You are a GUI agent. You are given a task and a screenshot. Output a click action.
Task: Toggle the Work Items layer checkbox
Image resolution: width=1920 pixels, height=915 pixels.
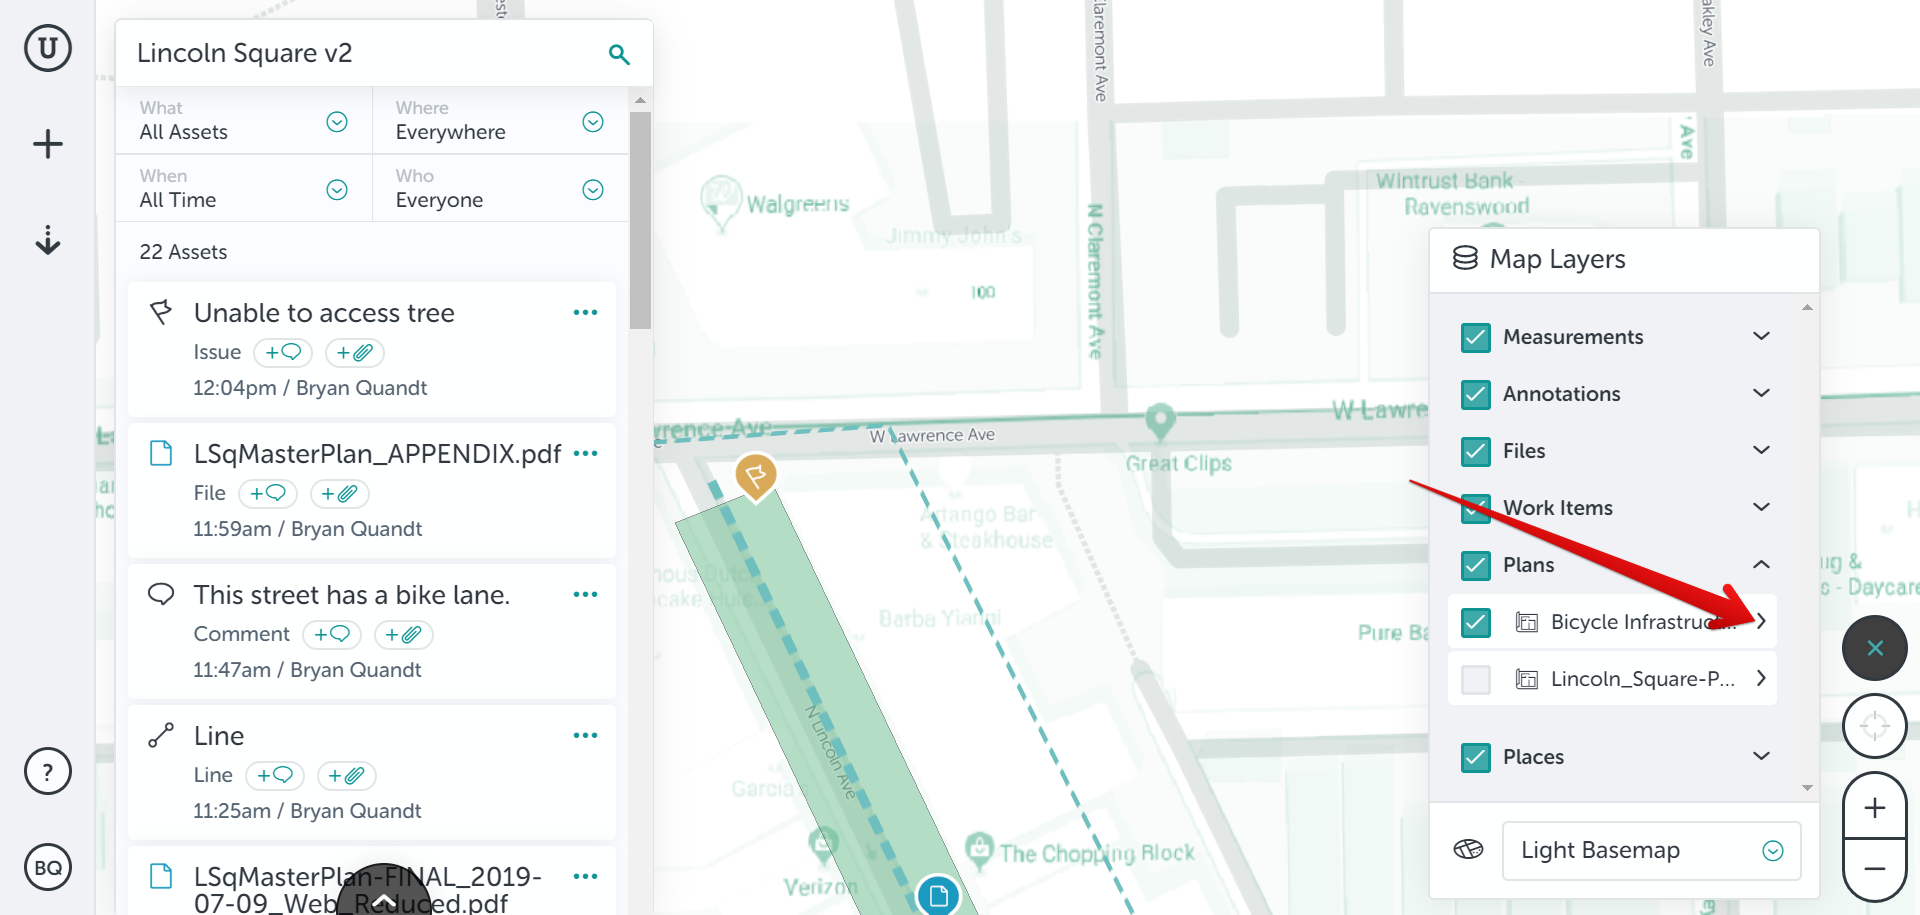tap(1476, 509)
